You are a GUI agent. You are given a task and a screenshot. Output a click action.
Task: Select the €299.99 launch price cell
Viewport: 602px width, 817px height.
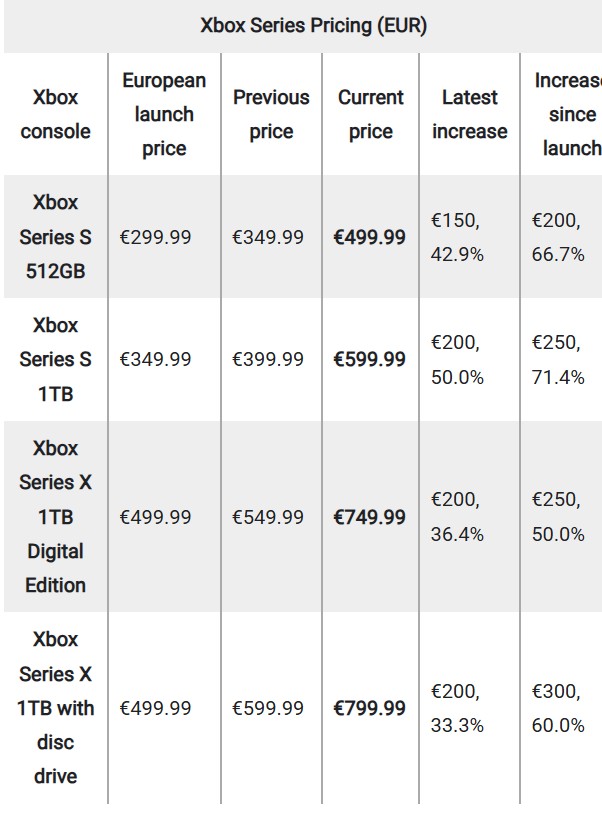[155, 237]
